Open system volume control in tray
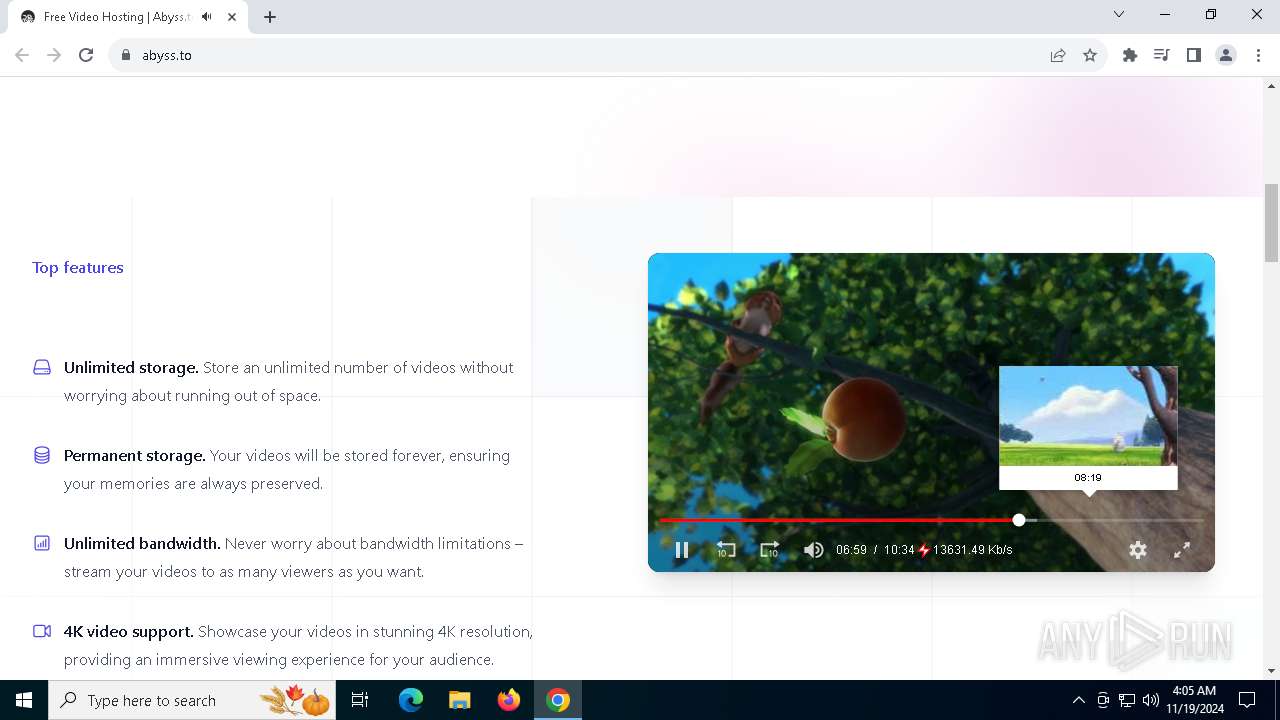The image size is (1280, 720). (1151, 700)
